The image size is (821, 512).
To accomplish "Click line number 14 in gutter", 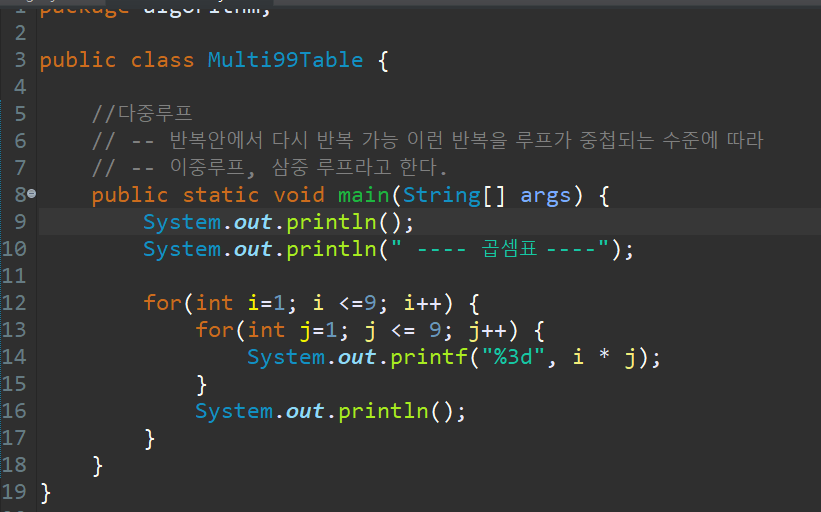I will click(14, 357).
